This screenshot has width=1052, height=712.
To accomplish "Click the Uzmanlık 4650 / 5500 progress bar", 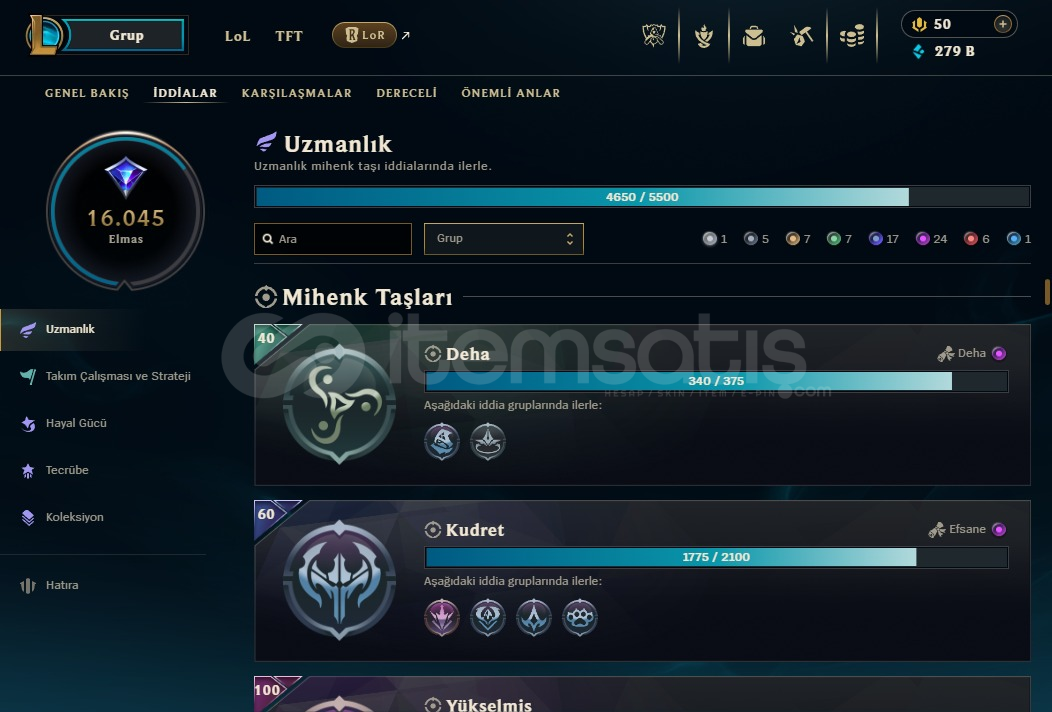I will pos(642,197).
